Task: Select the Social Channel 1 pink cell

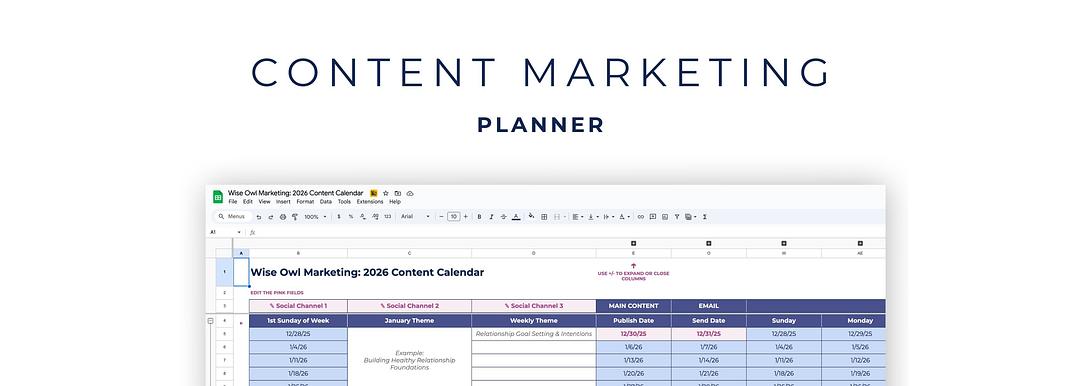Action: tap(298, 305)
